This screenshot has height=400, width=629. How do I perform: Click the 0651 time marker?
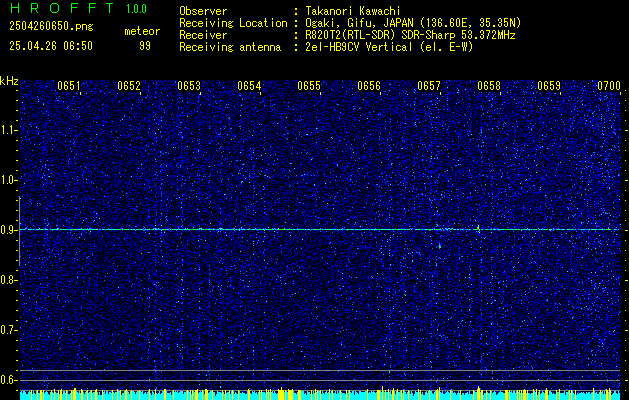click(69, 86)
